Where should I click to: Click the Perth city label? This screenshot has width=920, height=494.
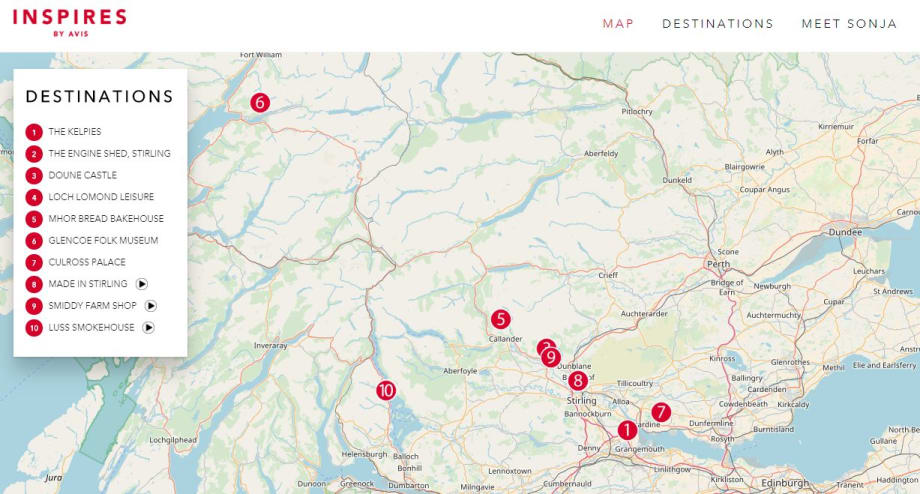[x=718, y=264]
